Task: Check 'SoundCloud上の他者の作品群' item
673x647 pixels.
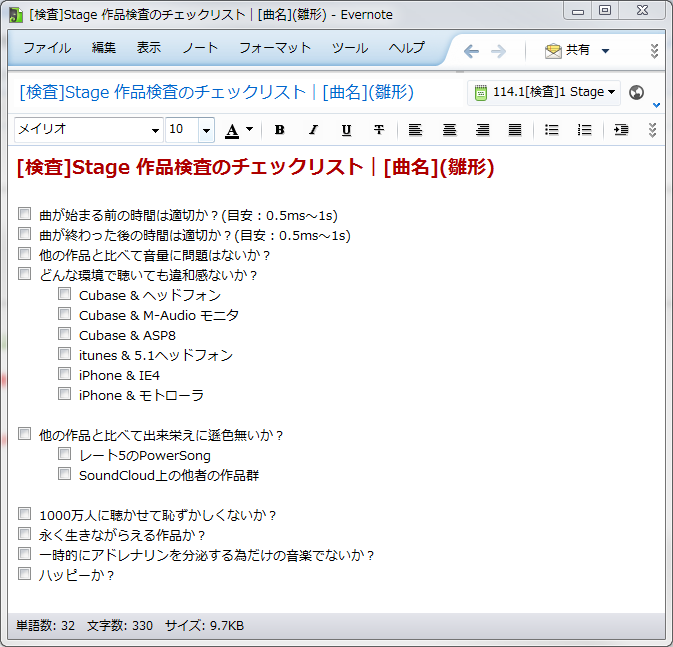Action: pyautogui.click(x=65, y=475)
